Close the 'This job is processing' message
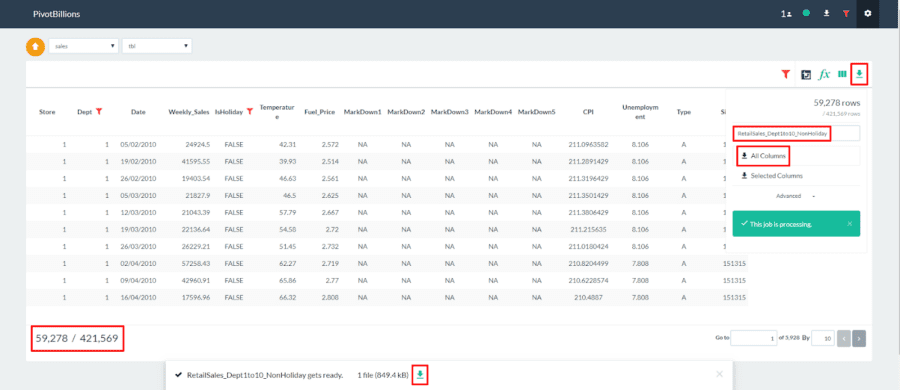Viewport: 900px width, 390px height. [849, 223]
